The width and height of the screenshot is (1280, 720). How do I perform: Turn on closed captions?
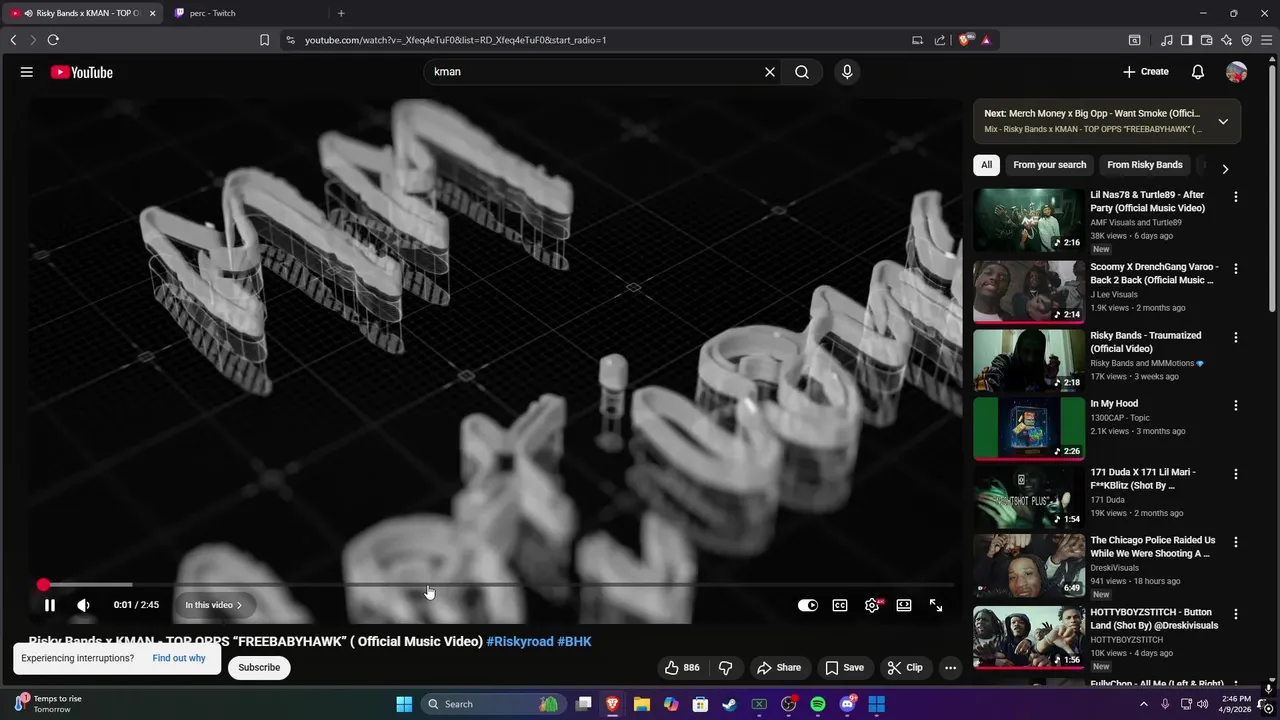click(x=840, y=605)
